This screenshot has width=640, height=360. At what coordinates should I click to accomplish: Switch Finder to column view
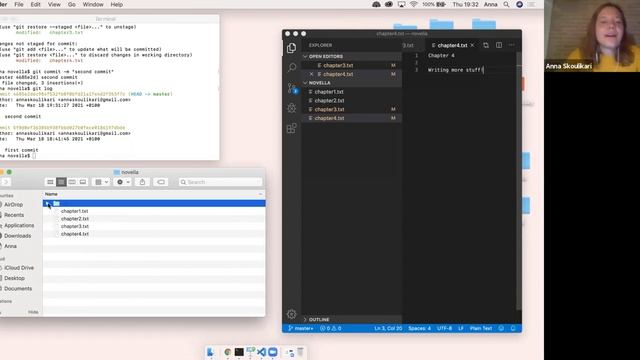tap(72, 182)
